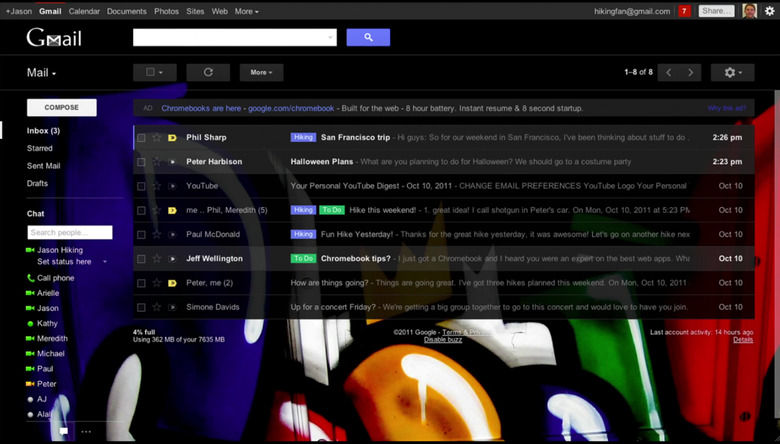Select the Phil Sharp message checkbox
Image resolution: width=780 pixels, height=444 pixels.
(x=141, y=138)
